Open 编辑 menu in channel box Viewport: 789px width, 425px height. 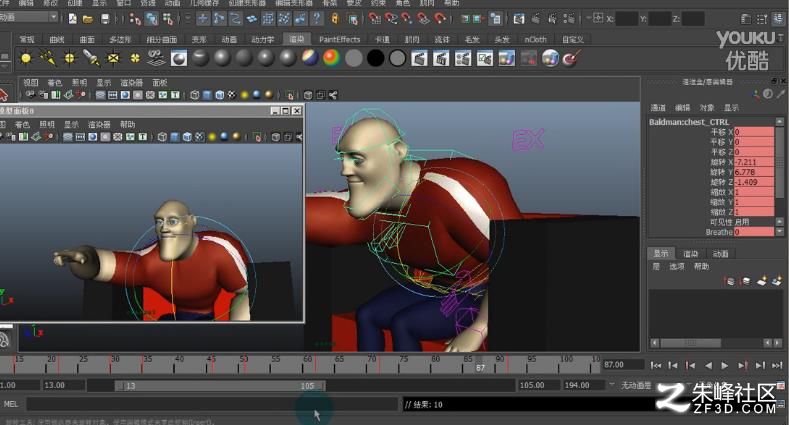point(682,108)
